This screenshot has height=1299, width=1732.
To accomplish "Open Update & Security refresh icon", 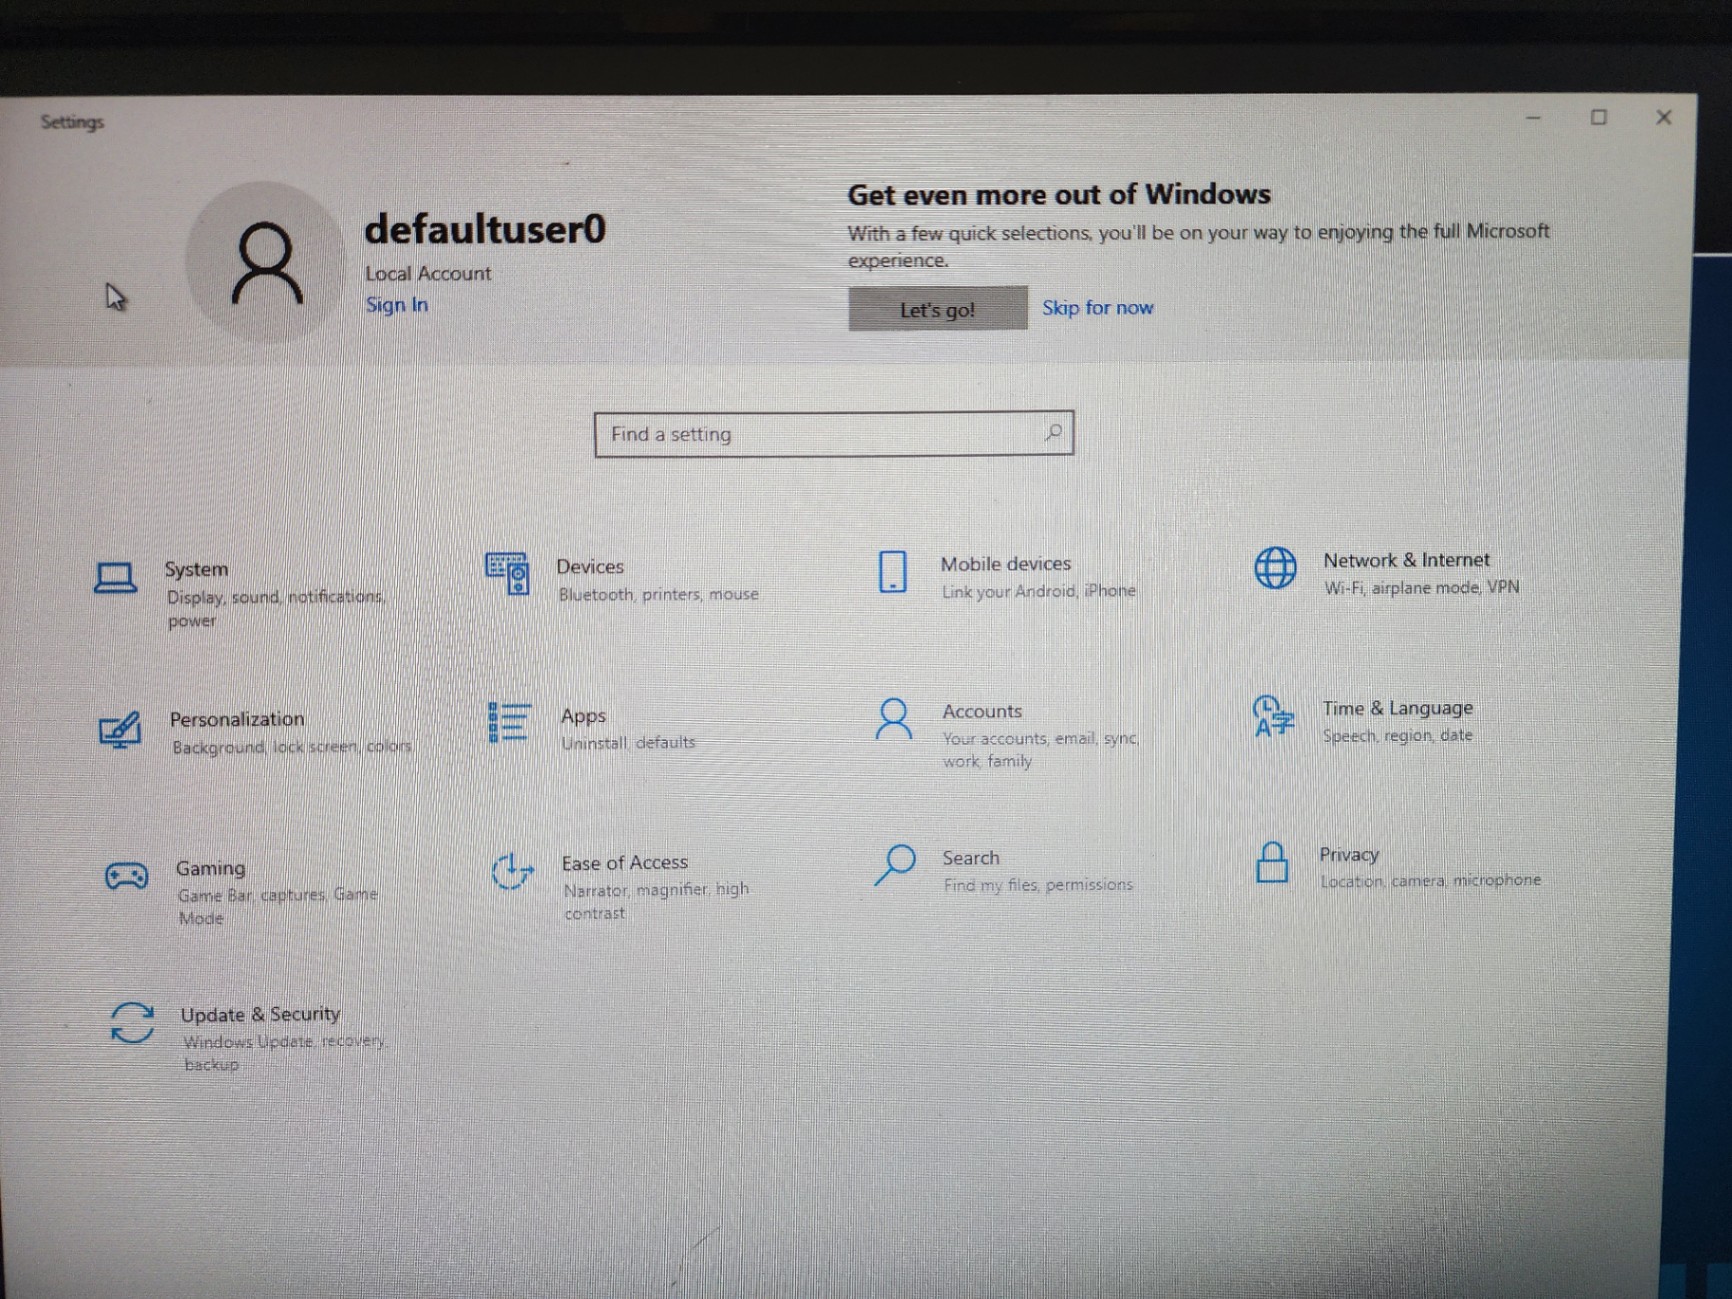I will coord(132,1024).
